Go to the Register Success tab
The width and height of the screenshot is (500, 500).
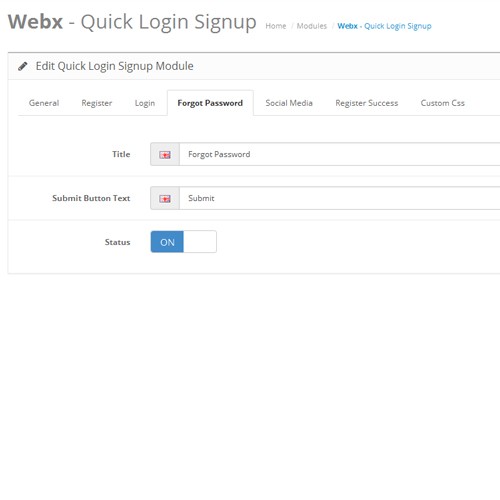367,103
